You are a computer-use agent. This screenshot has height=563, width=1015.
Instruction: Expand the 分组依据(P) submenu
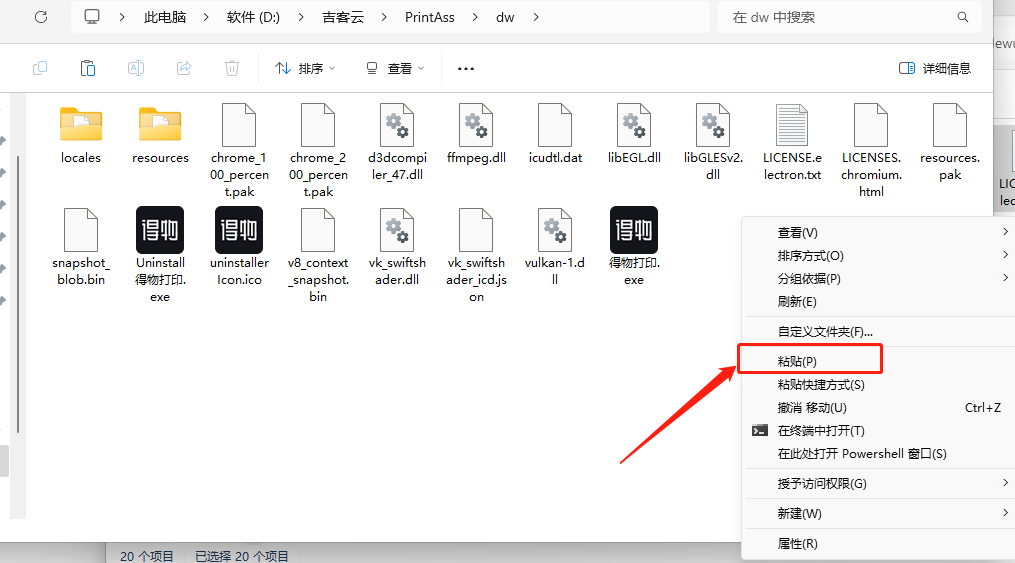tap(879, 278)
